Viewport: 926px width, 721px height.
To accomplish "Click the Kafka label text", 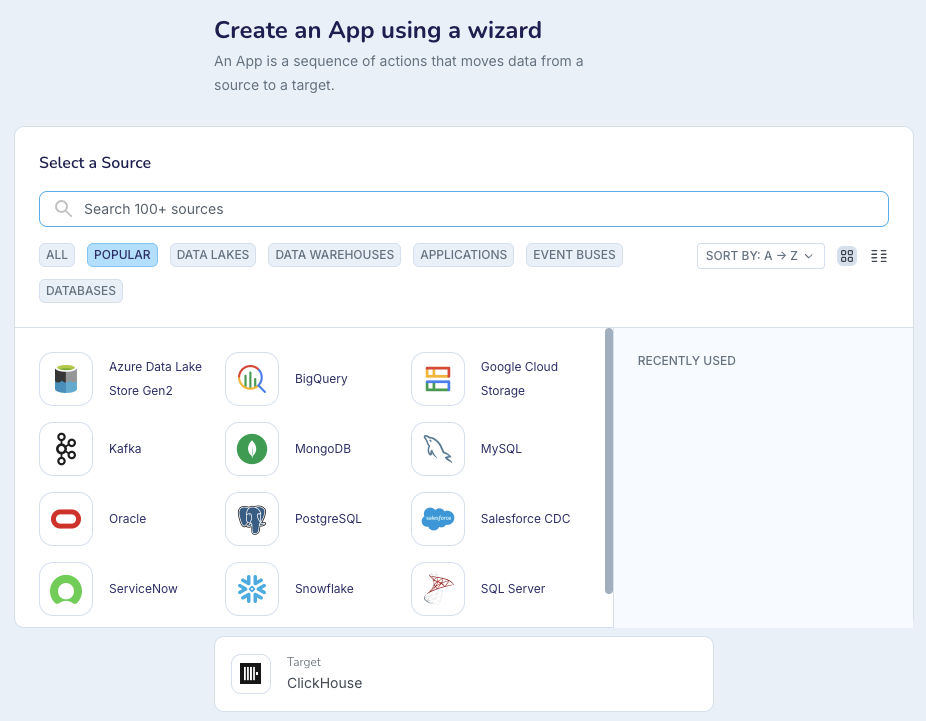I will click(x=125, y=449).
